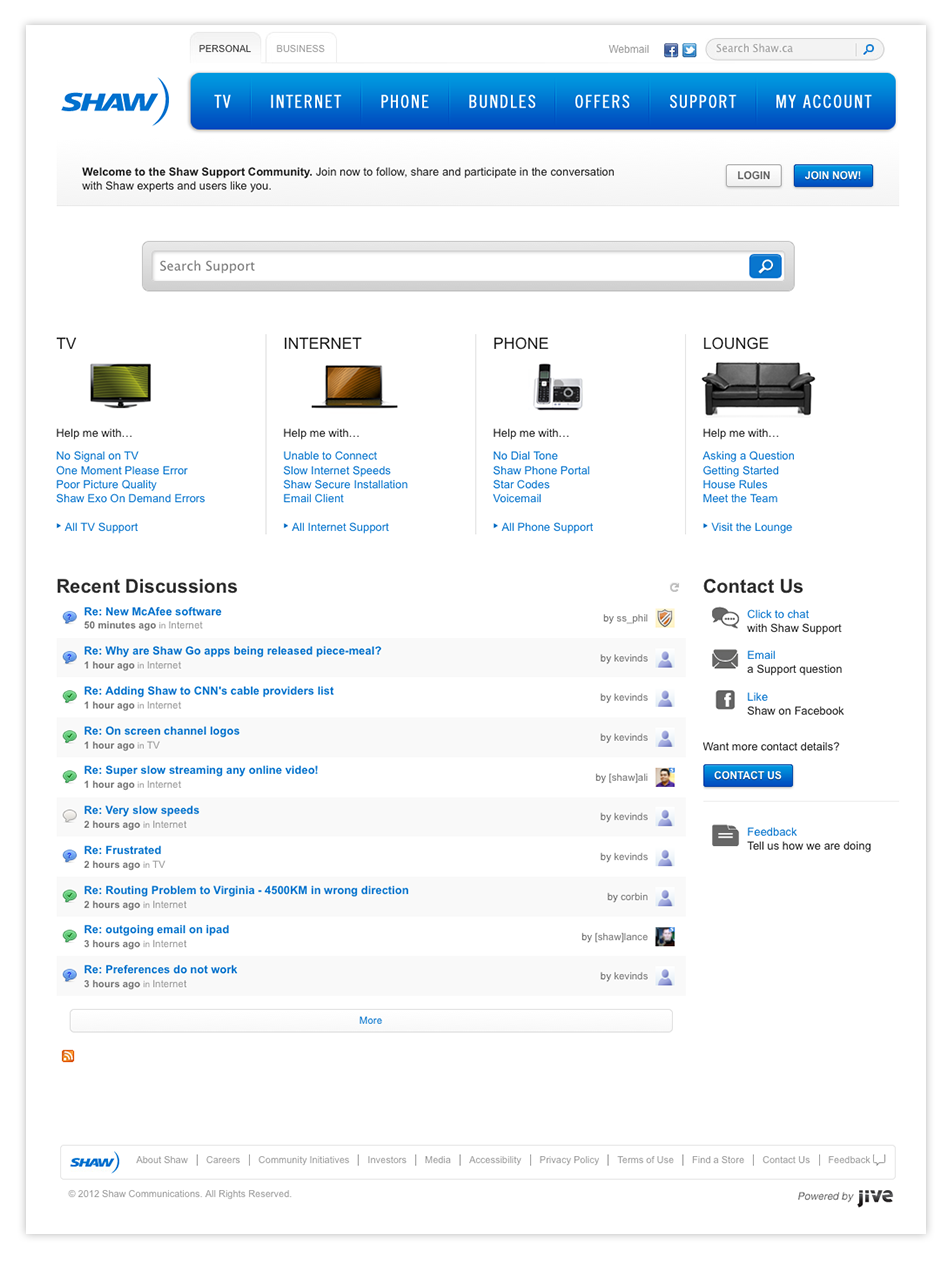
Task: Open the outgoing email on ipad discussion
Action: (156, 929)
